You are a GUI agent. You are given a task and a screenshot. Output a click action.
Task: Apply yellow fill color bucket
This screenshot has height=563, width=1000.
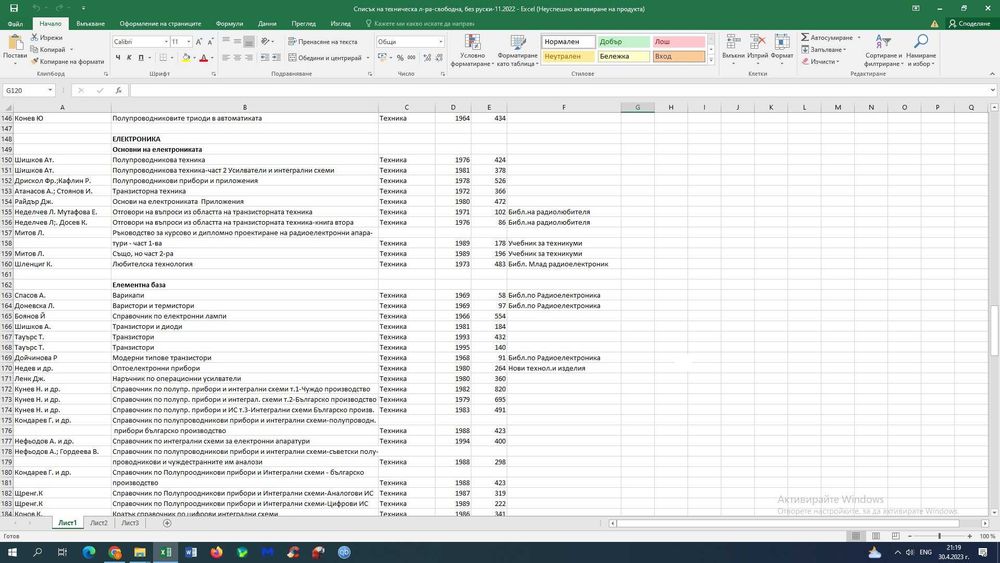[186, 57]
